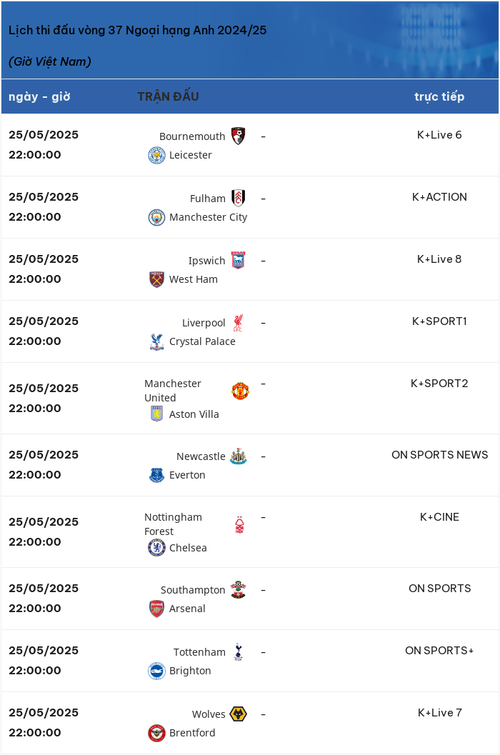500x755 pixels.
Task: Click the Manchester City club crest
Action: tap(157, 218)
